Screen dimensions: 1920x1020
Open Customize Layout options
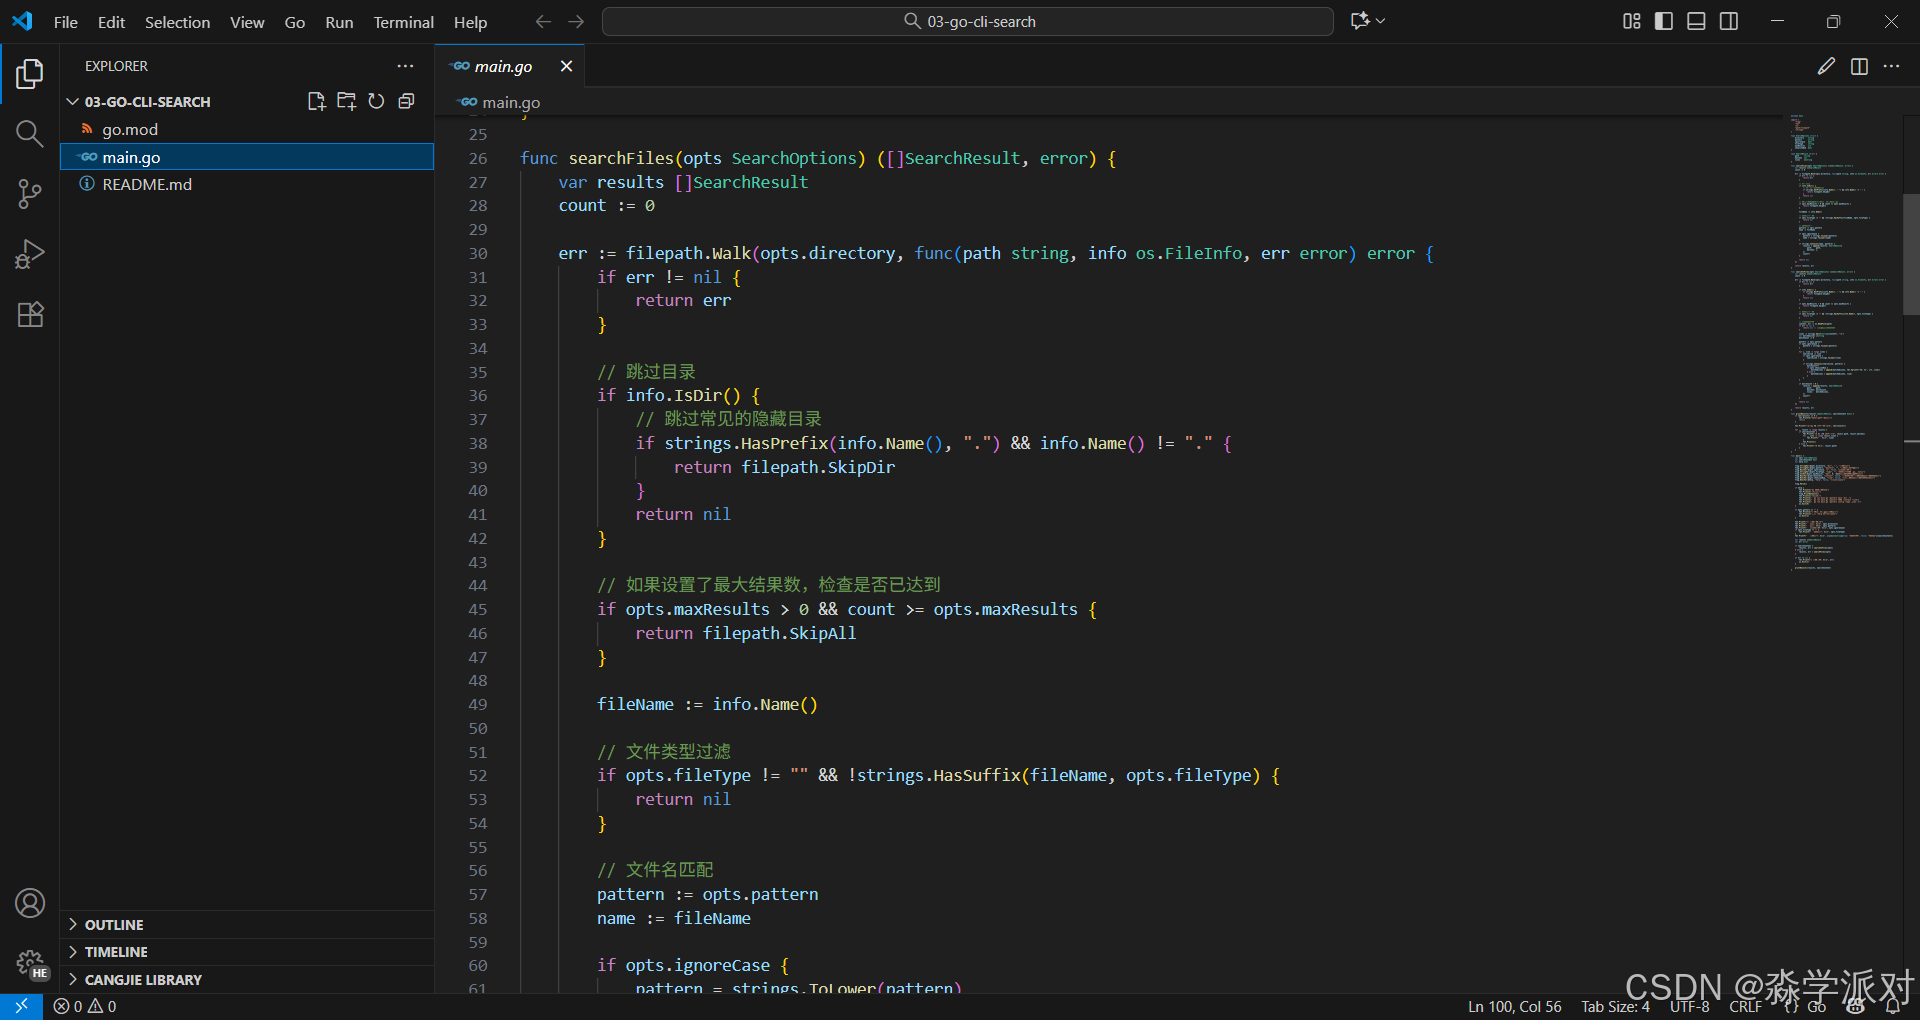point(1632,21)
